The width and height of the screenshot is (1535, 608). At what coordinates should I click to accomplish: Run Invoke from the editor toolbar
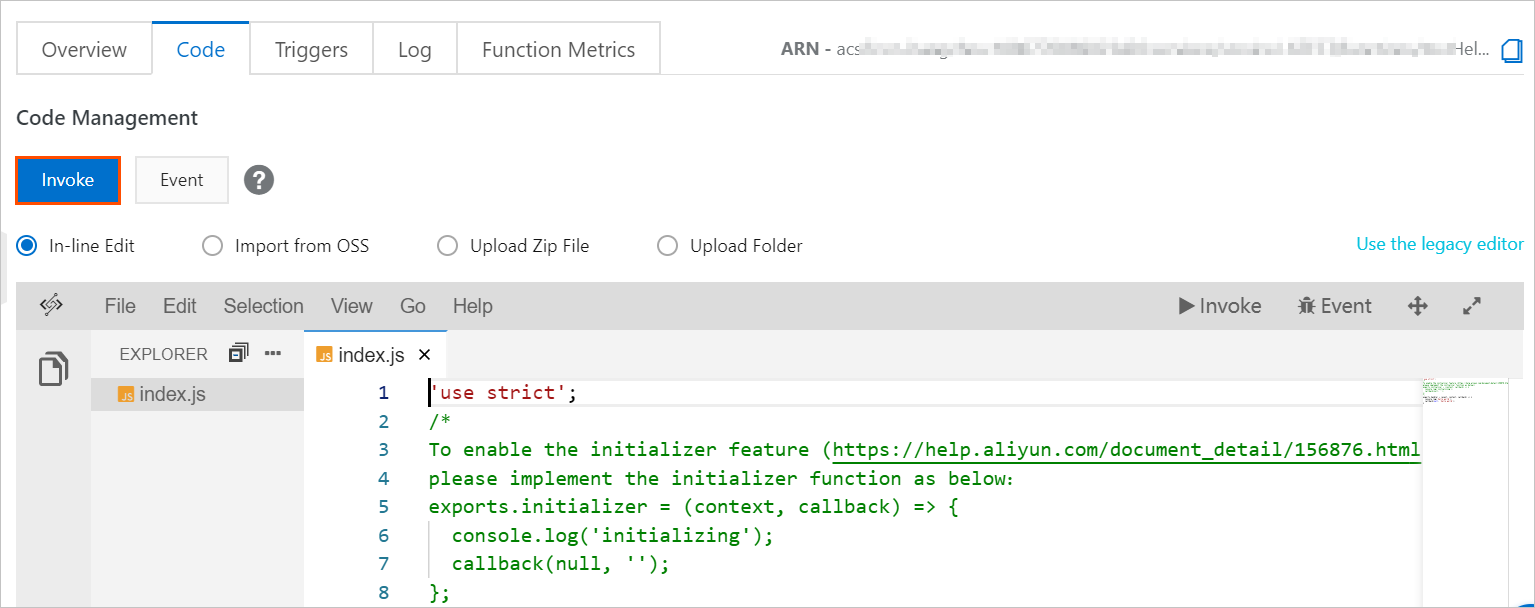pyautogui.click(x=1220, y=306)
